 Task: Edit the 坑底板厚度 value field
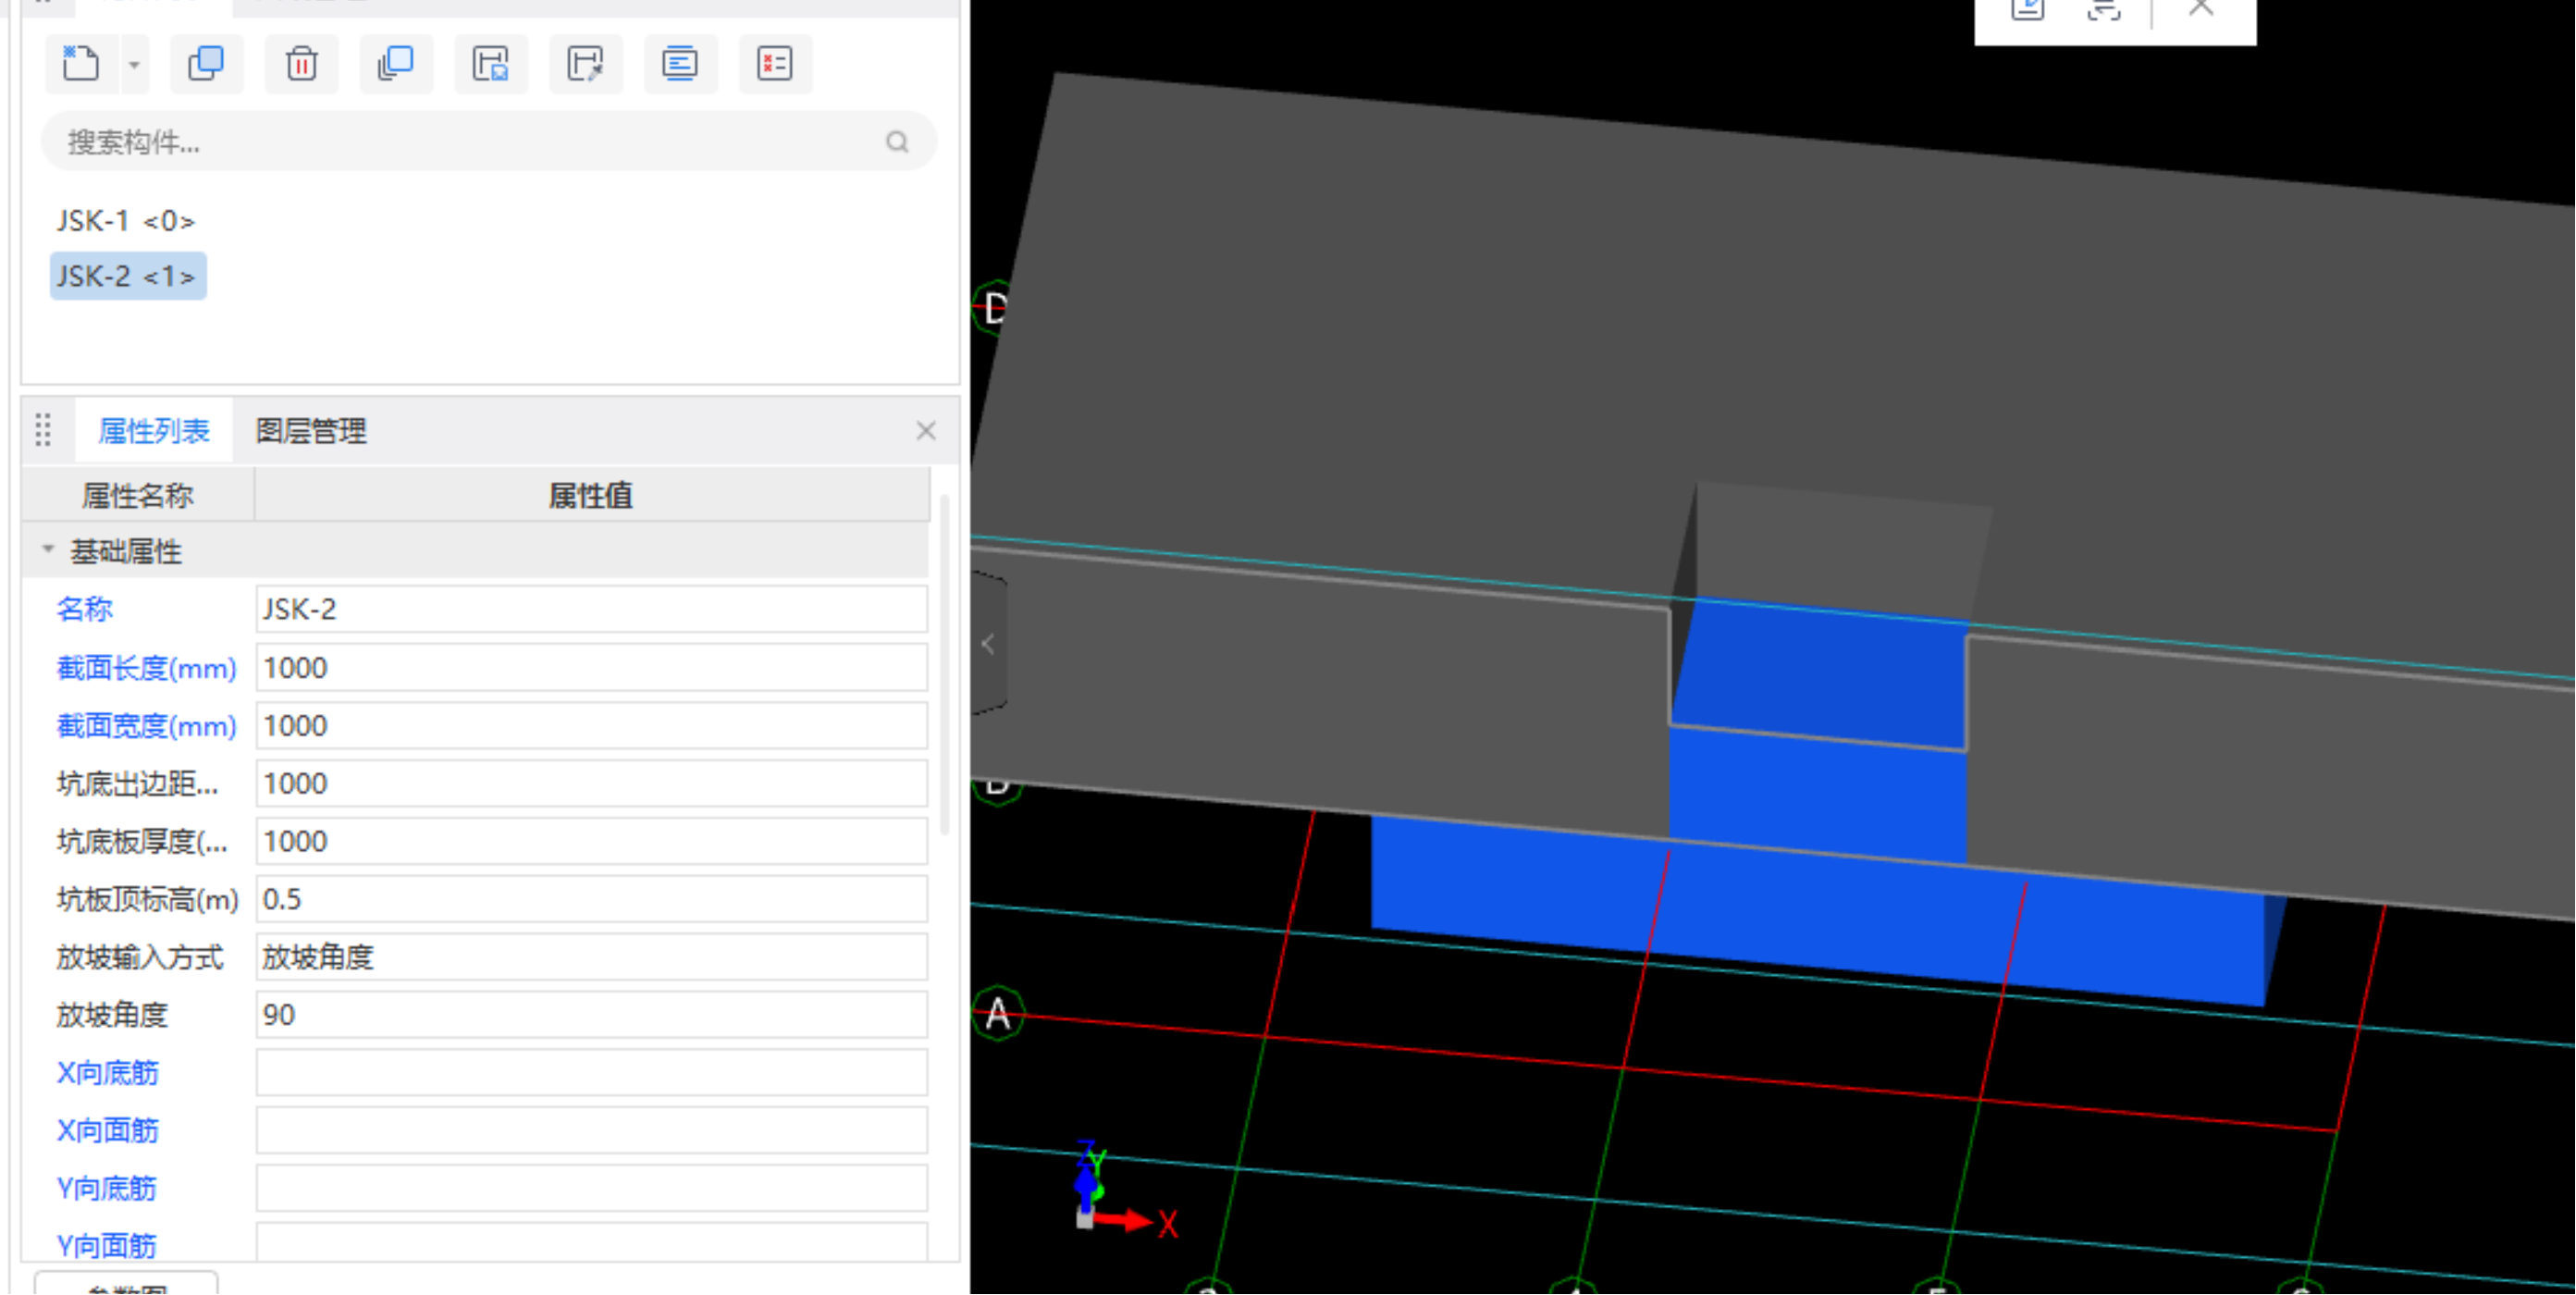(591, 841)
